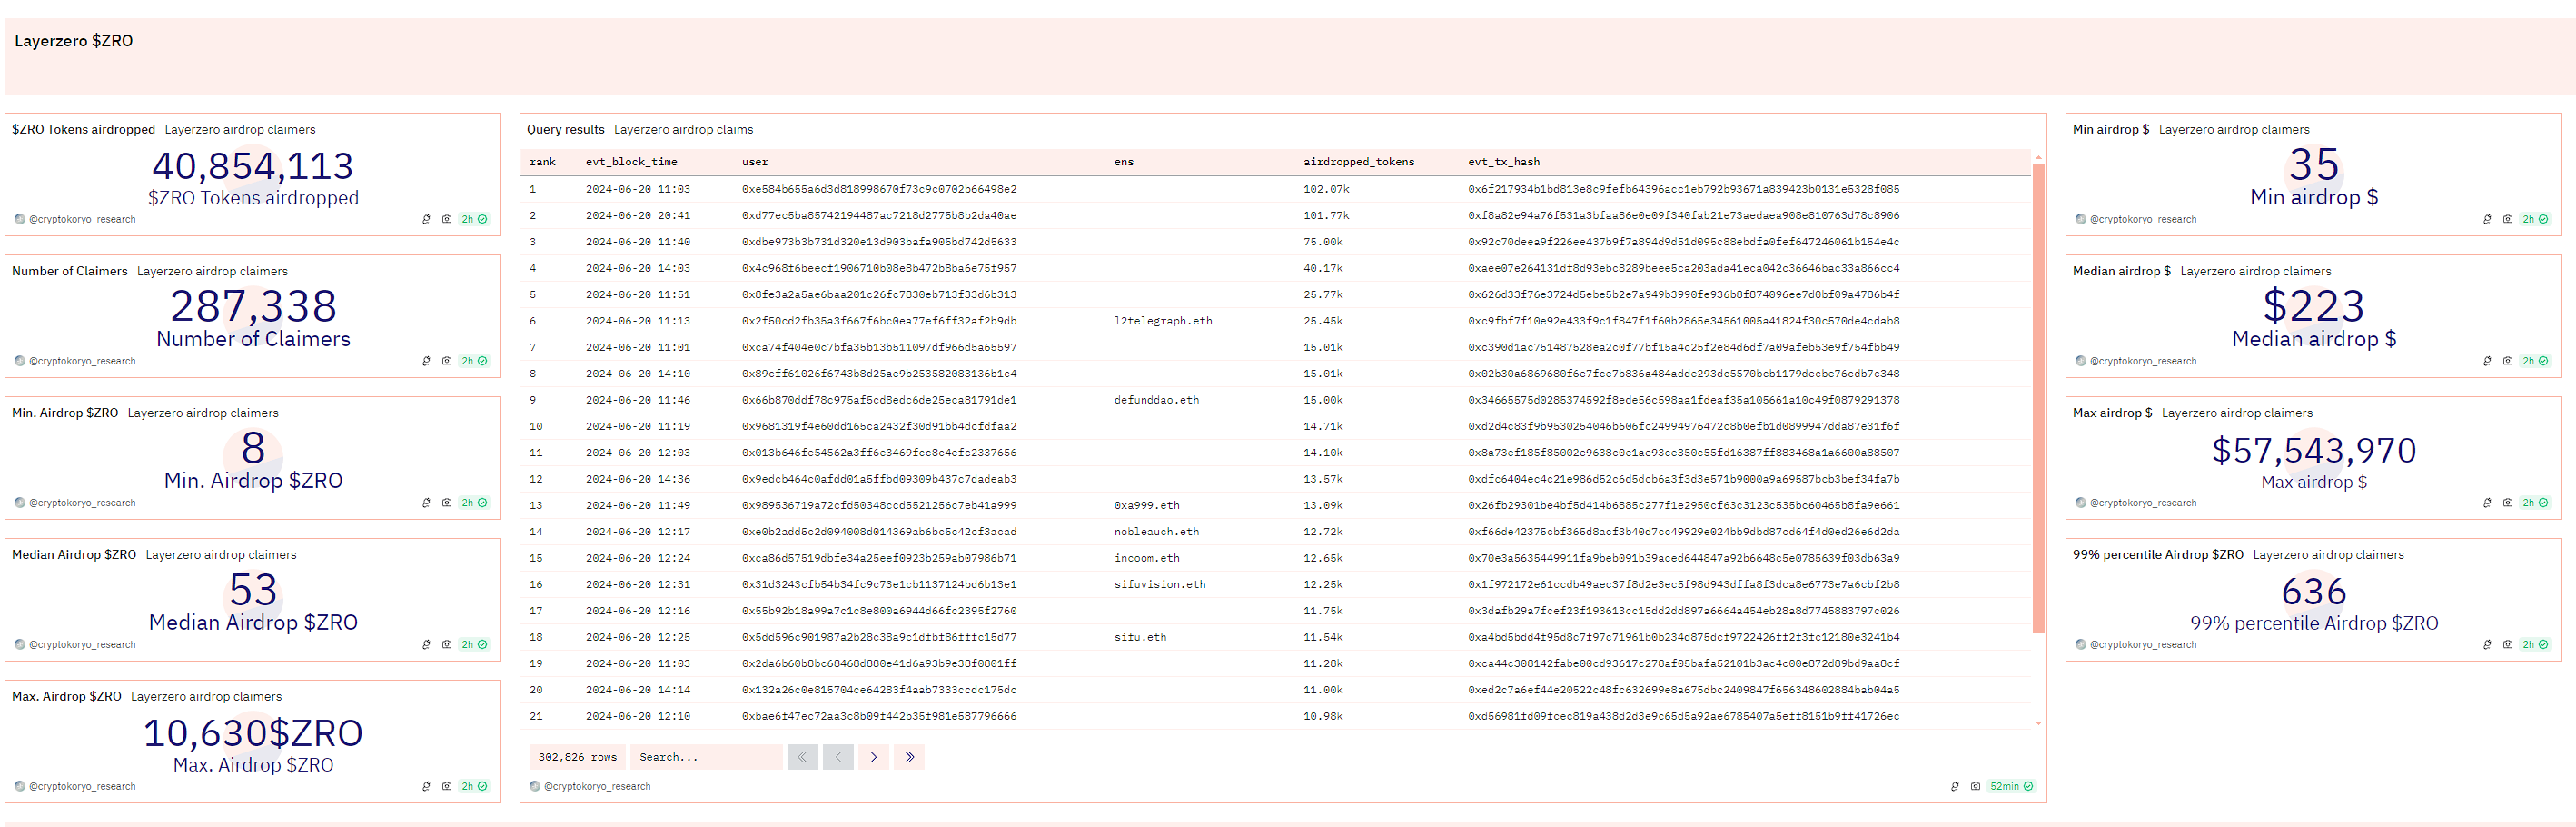The image size is (2576, 827).
Task: Click refresh icon in Median airdrop $ card
Action: (2487, 361)
